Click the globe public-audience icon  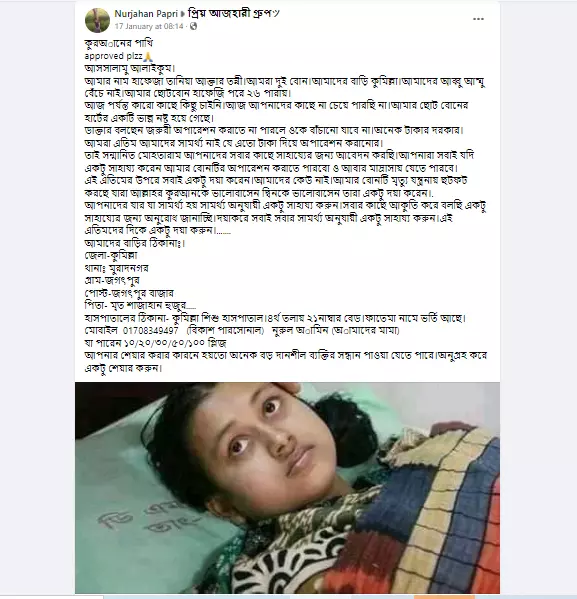[193, 26]
